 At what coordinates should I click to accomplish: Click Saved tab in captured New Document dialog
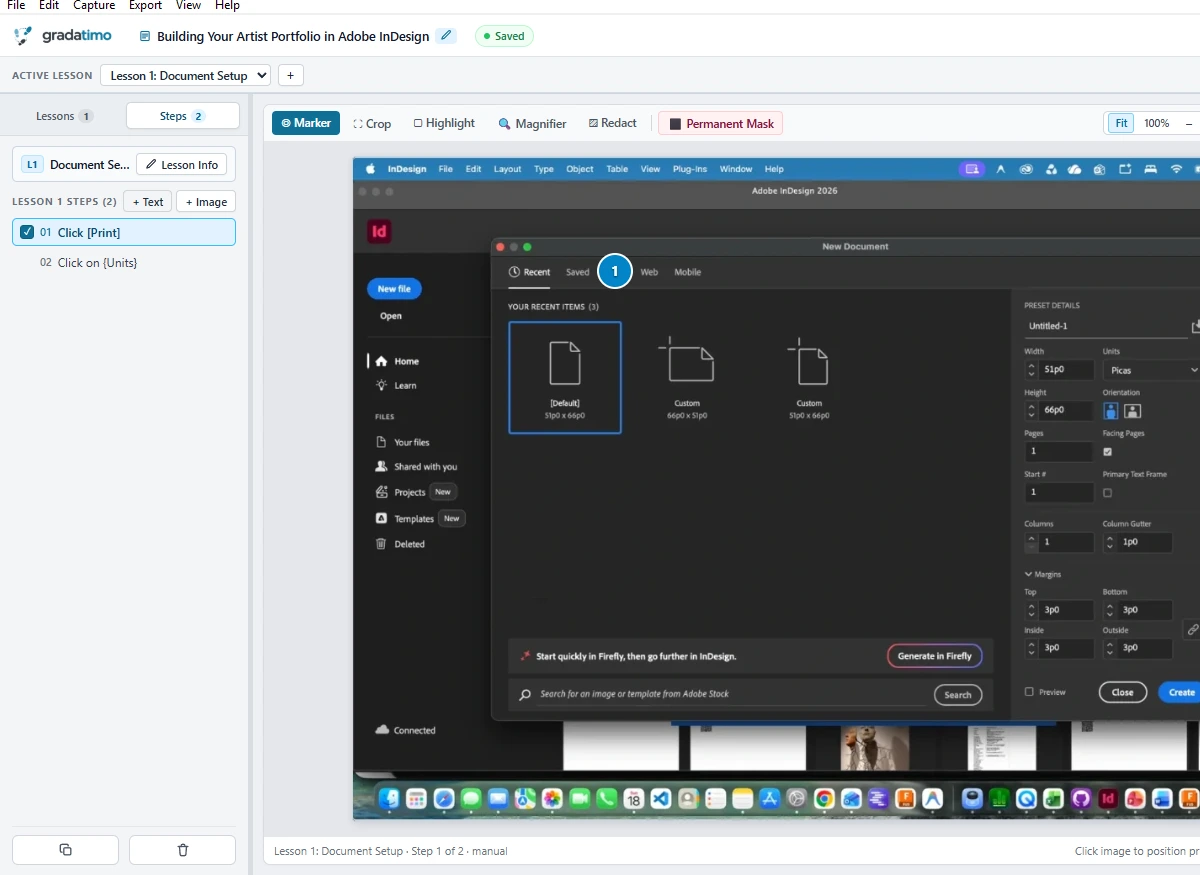578,272
